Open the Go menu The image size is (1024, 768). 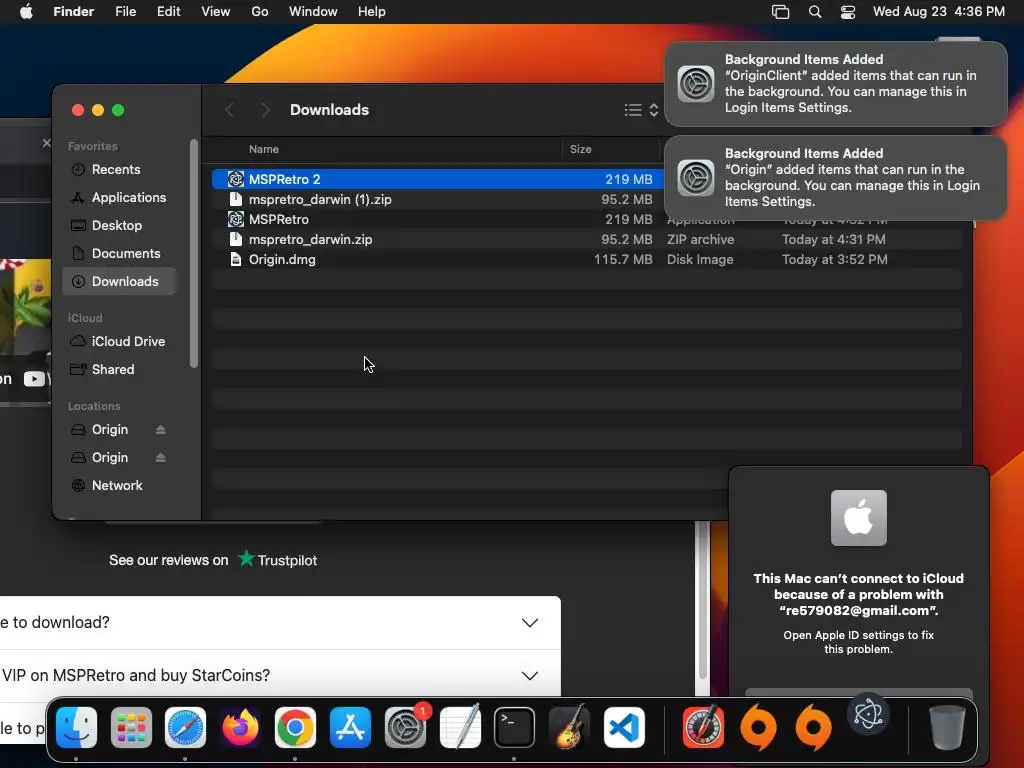point(260,12)
